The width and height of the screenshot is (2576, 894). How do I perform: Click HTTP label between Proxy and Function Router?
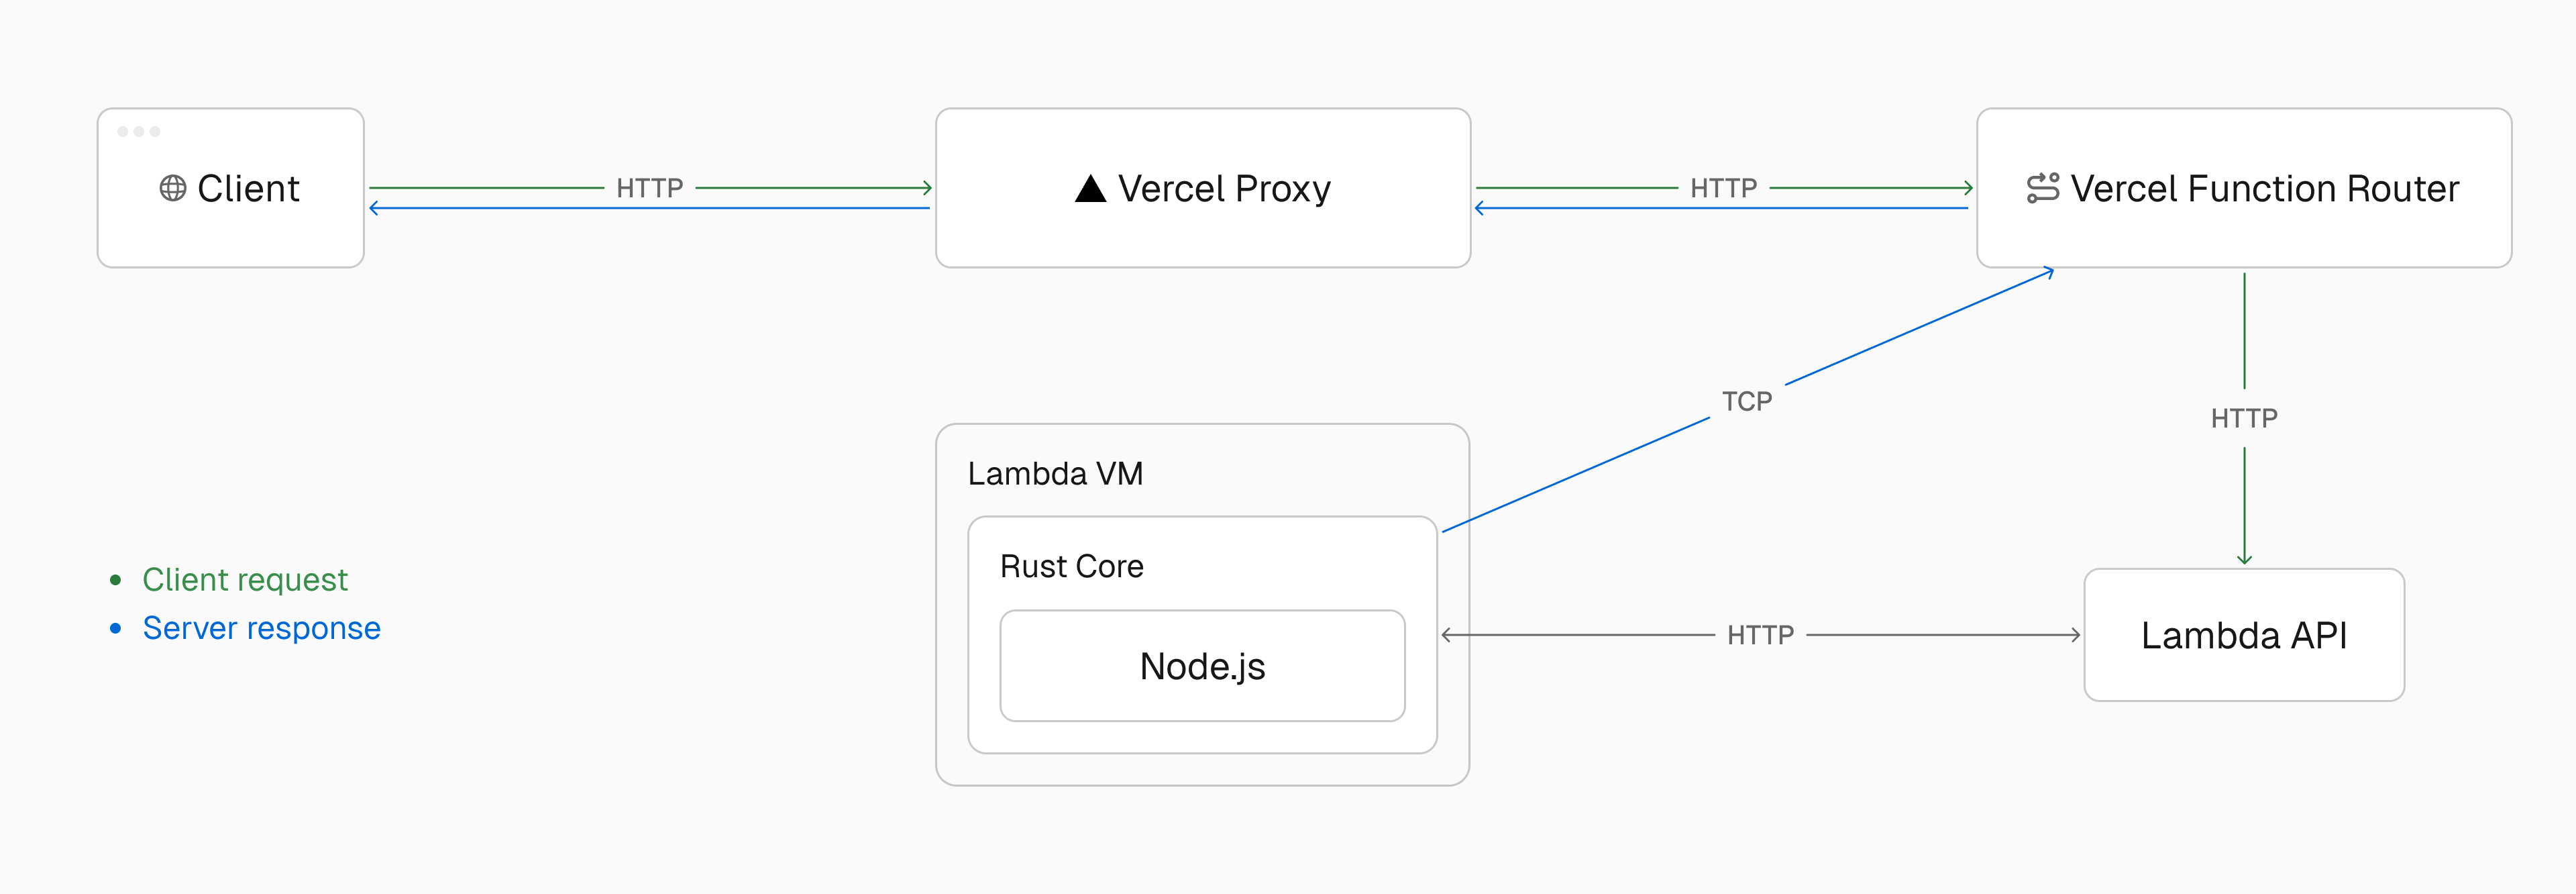1723,188
